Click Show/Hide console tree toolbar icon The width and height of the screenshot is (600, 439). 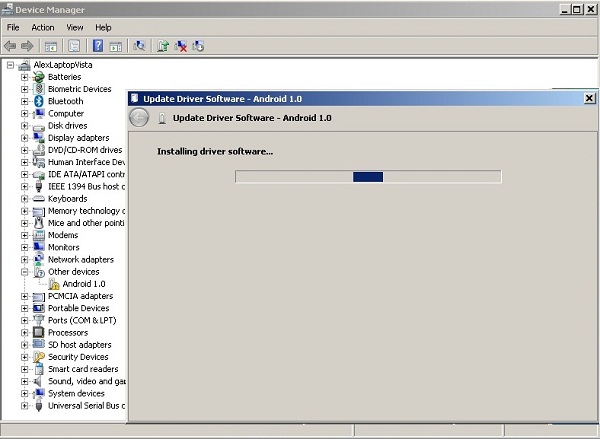tap(51, 46)
